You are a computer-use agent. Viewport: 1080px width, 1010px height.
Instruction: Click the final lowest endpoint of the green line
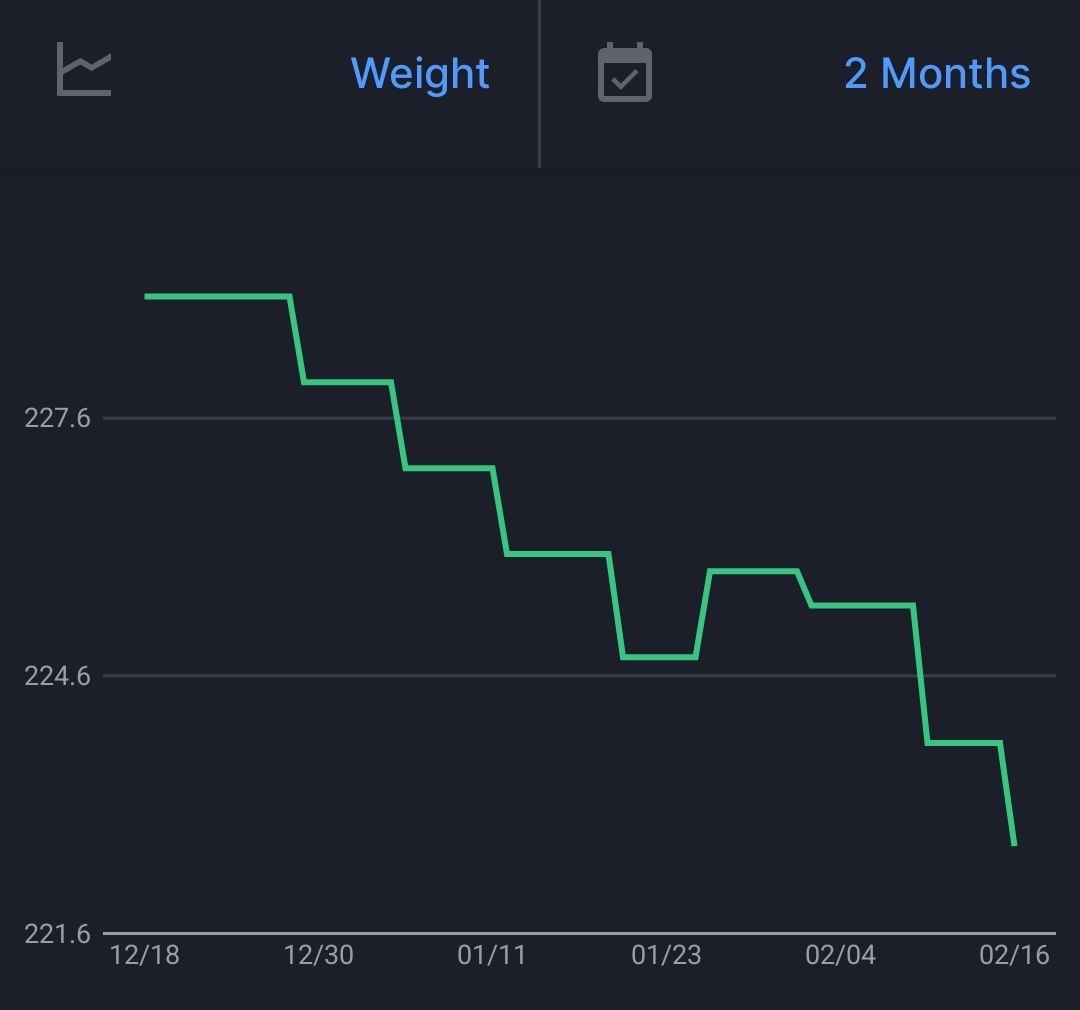click(x=1014, y=845)
